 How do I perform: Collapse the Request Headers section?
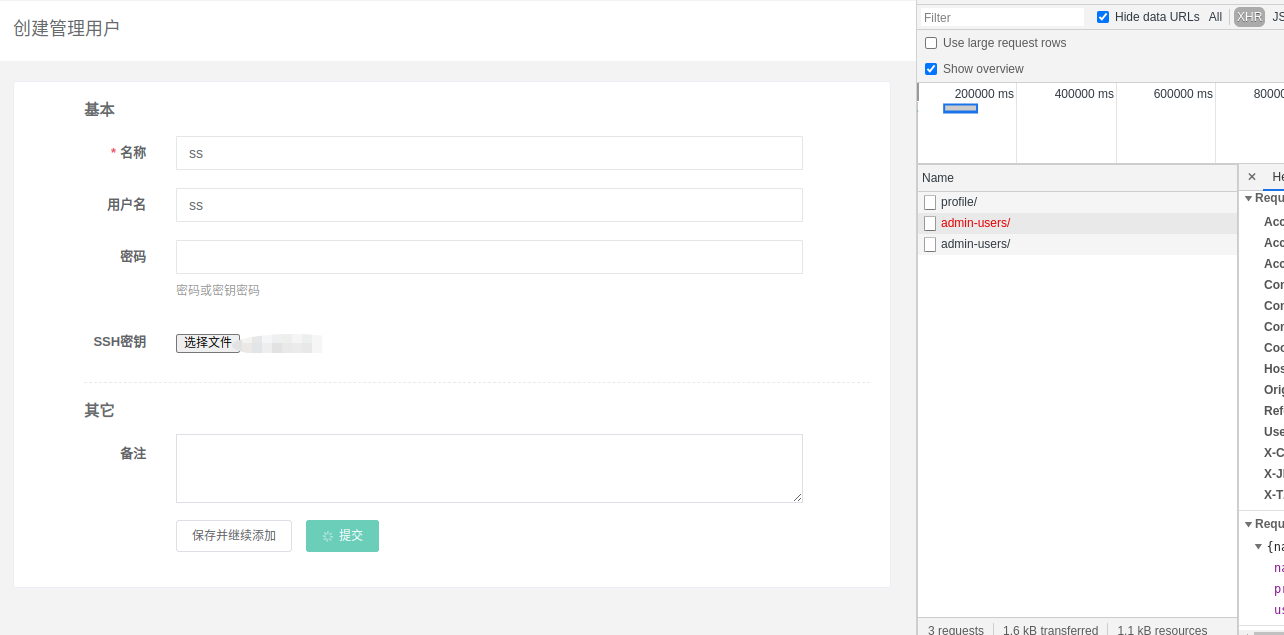(1249, 198)
